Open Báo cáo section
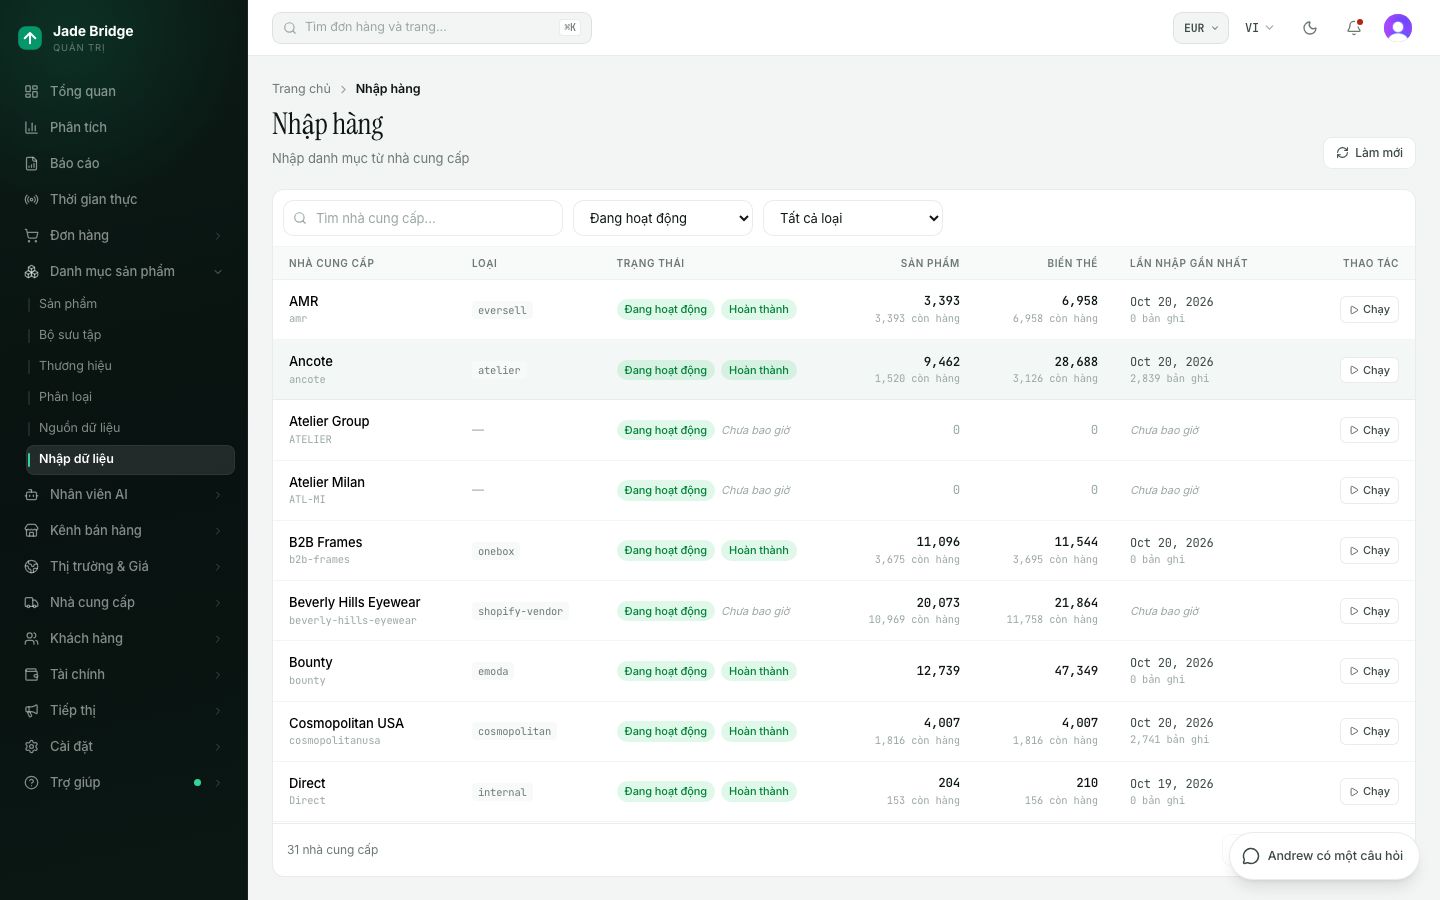The height and width of the screenshot is (900, 1440). coord(124,163)
